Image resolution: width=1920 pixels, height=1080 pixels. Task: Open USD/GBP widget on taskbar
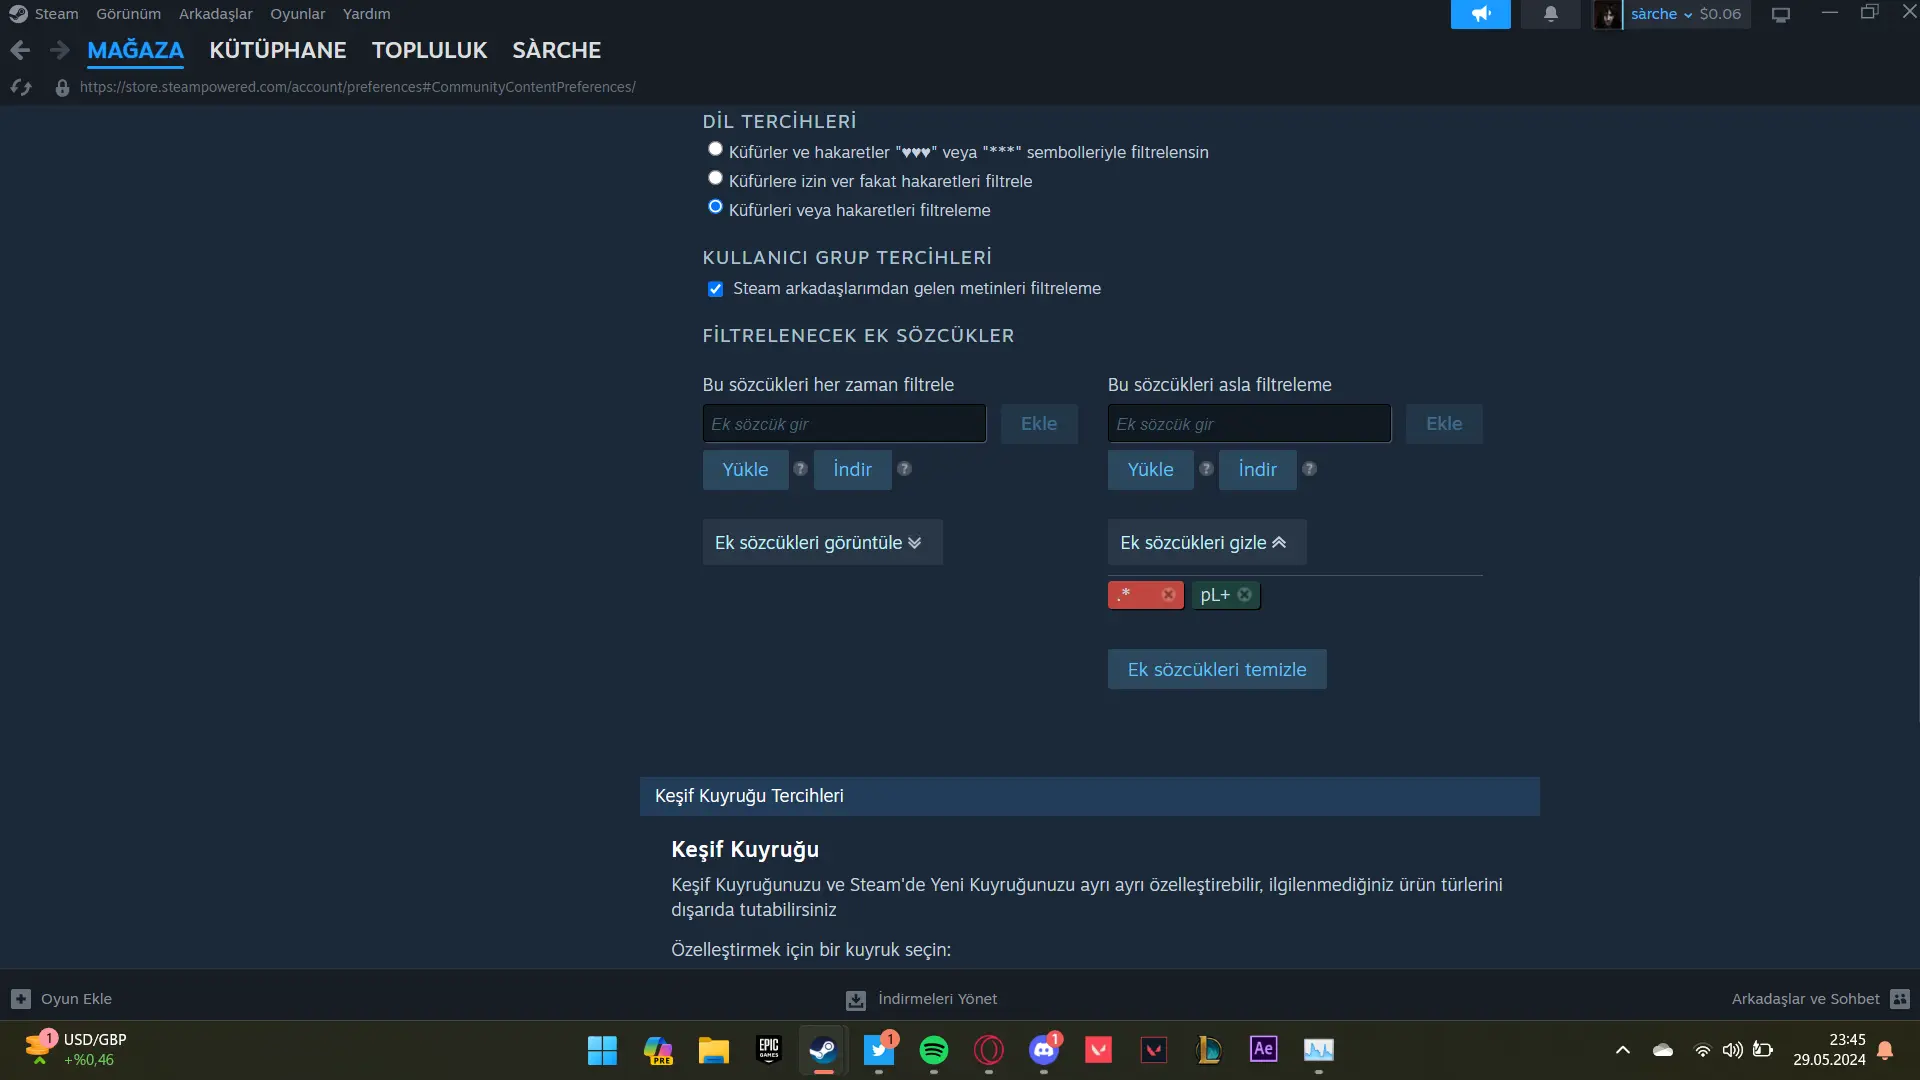point(75,1050)
